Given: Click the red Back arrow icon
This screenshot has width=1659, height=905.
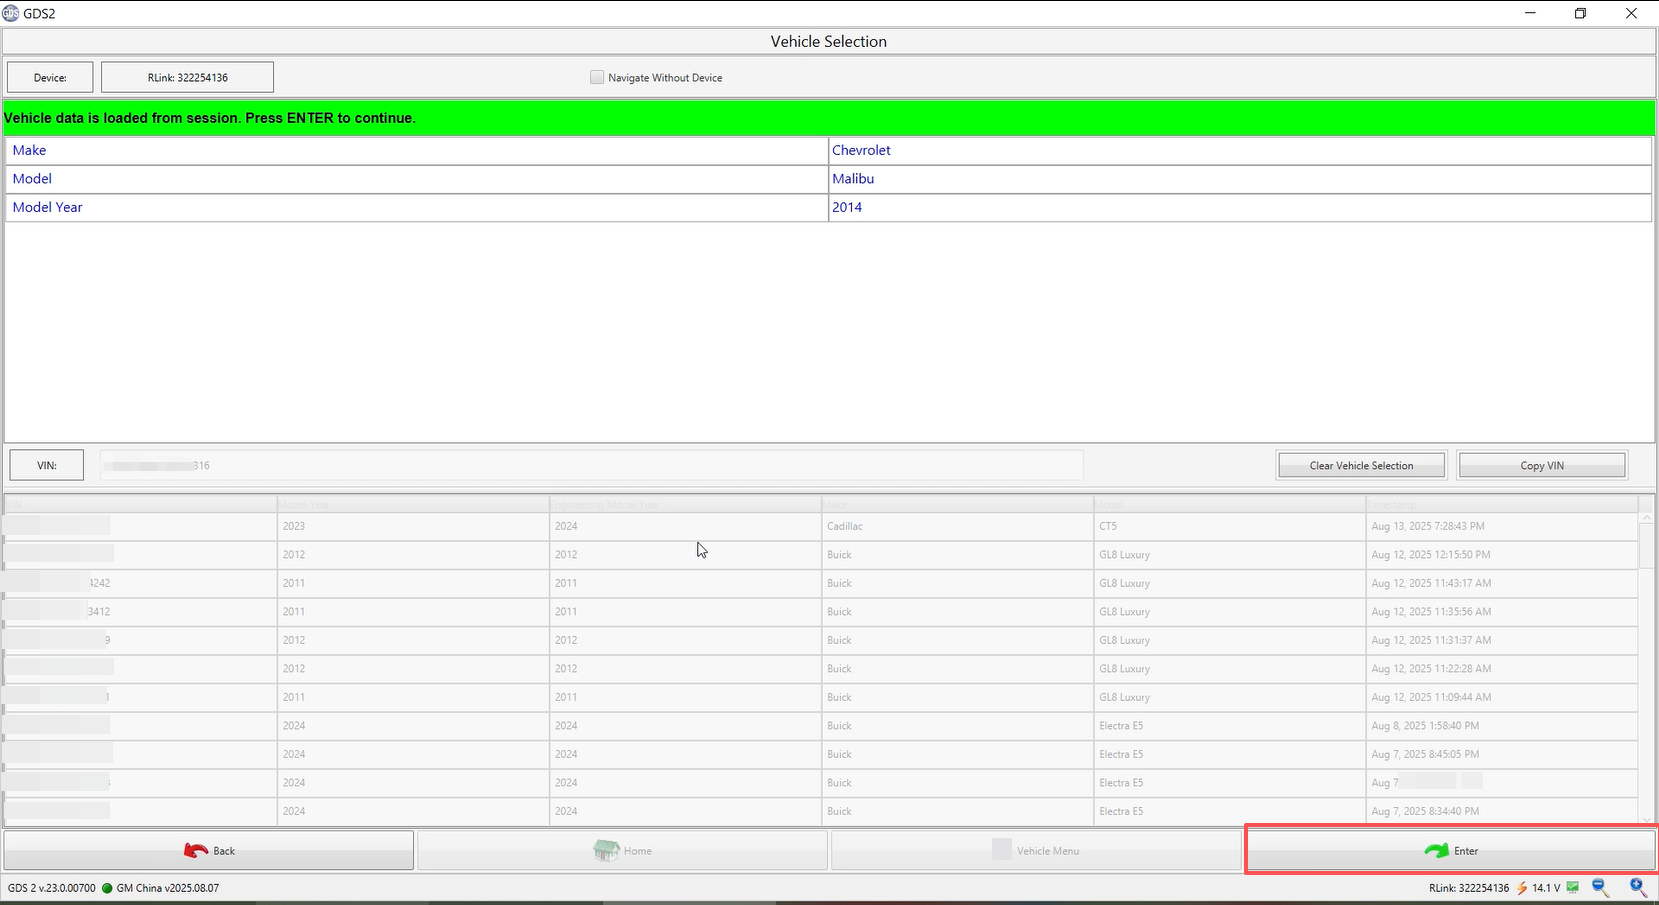Looking at the screenshot, I should point(195,851).
